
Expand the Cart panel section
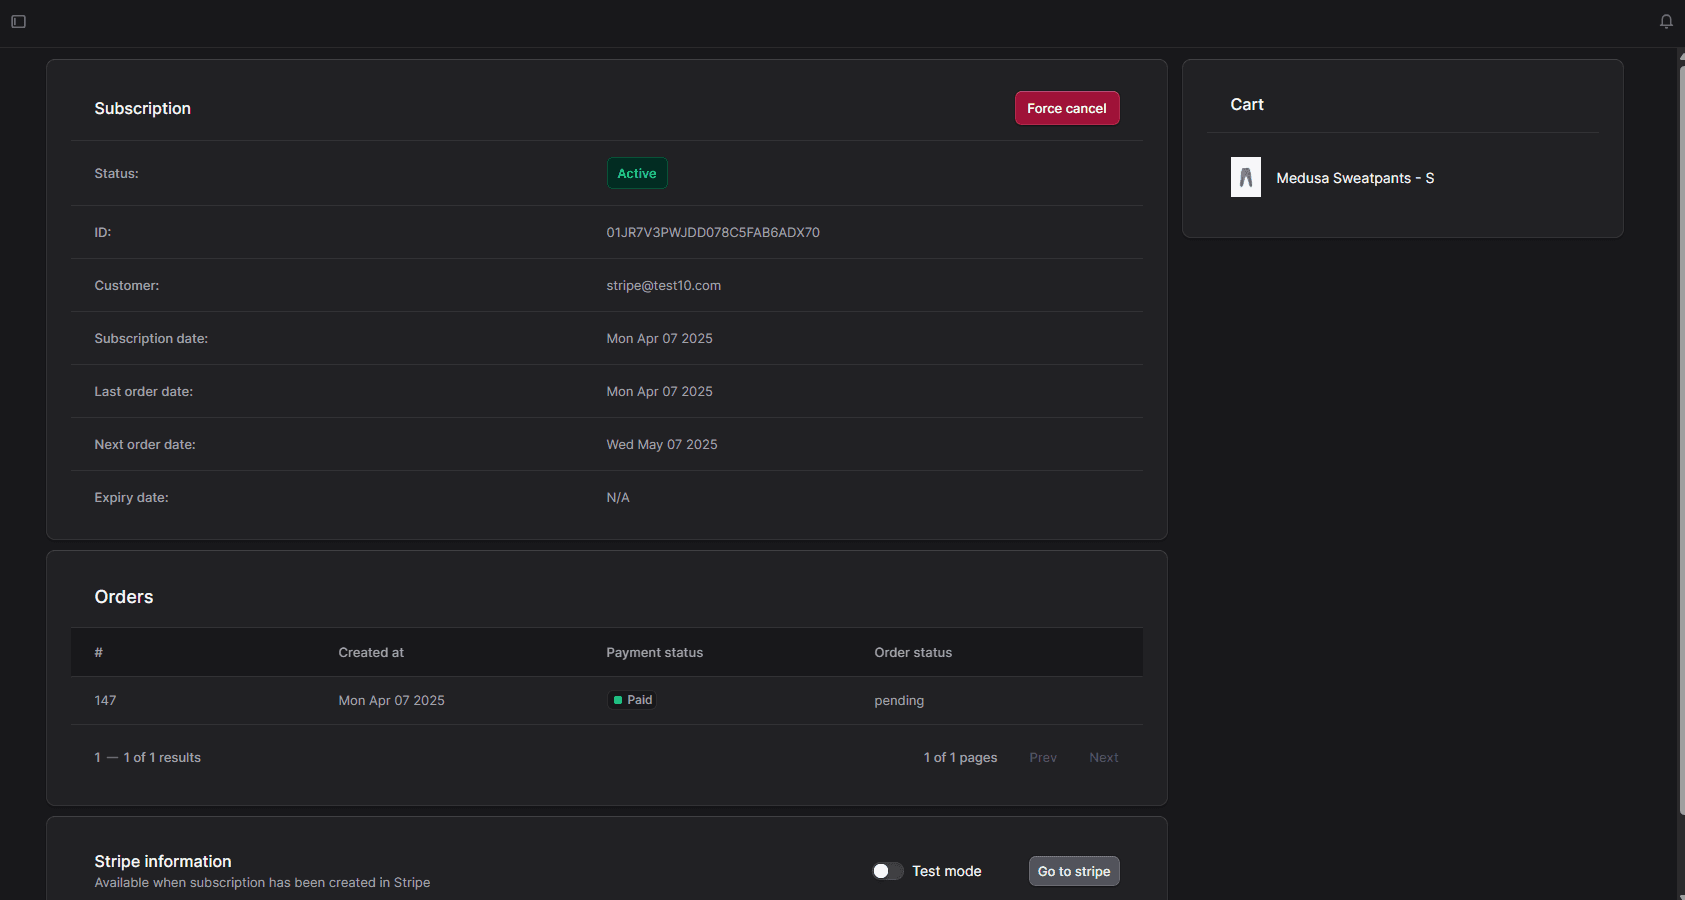point(1246,104)
